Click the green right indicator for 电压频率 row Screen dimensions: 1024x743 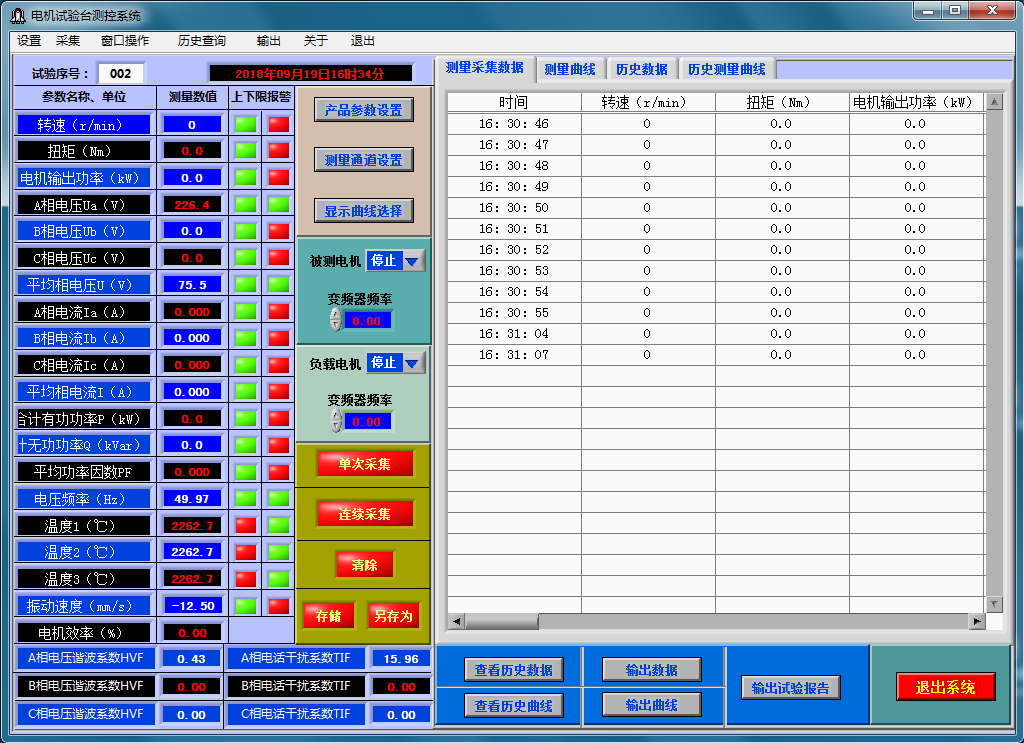click(x=278, y=498)
